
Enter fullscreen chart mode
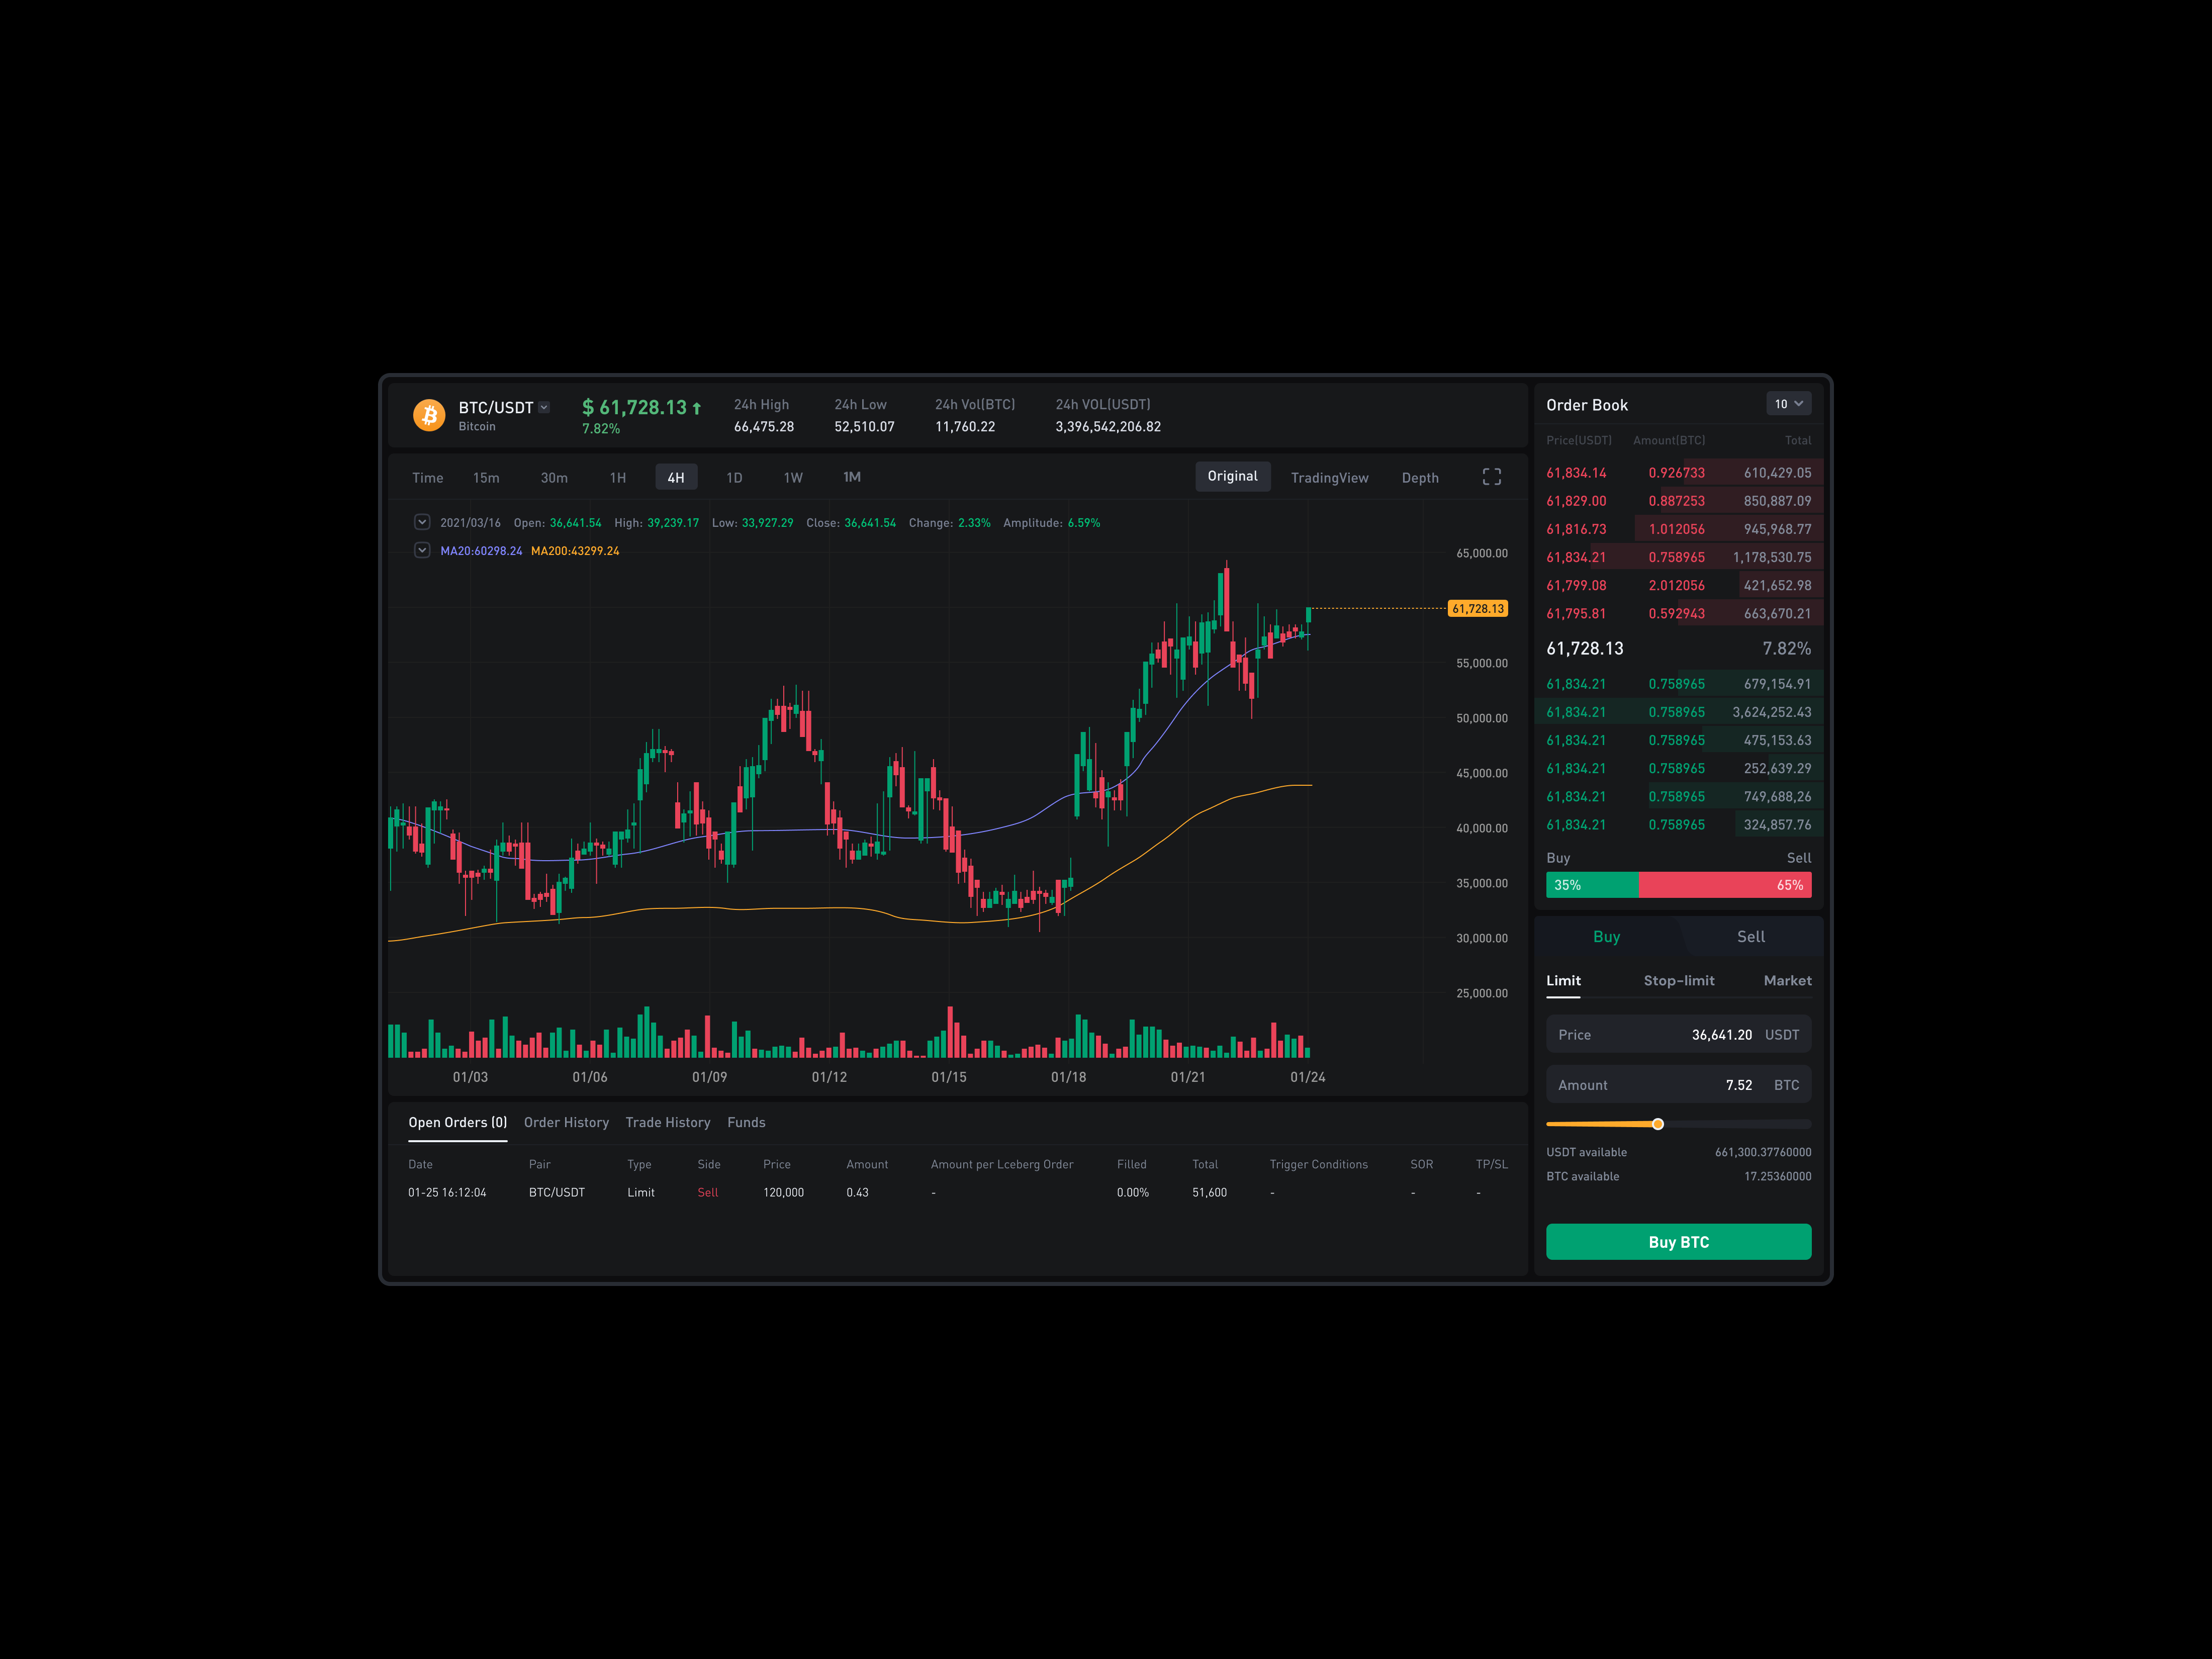pyautogui.click(x=1491, y=477)
